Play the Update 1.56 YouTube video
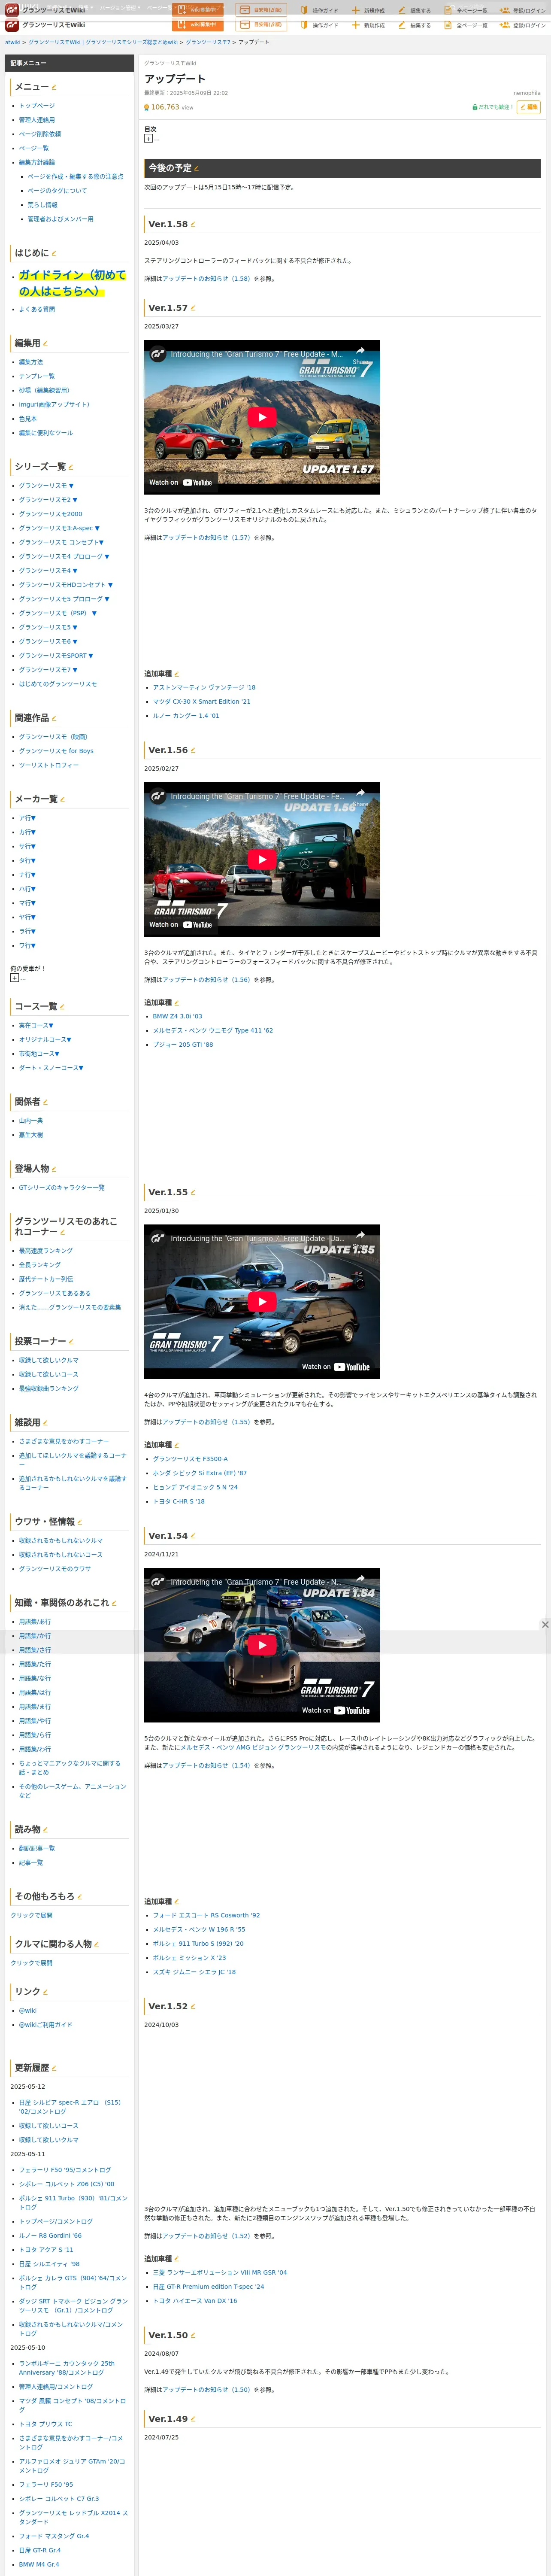Image resolution: width=551 pixels, height=2576 pixels. point(262,859)
